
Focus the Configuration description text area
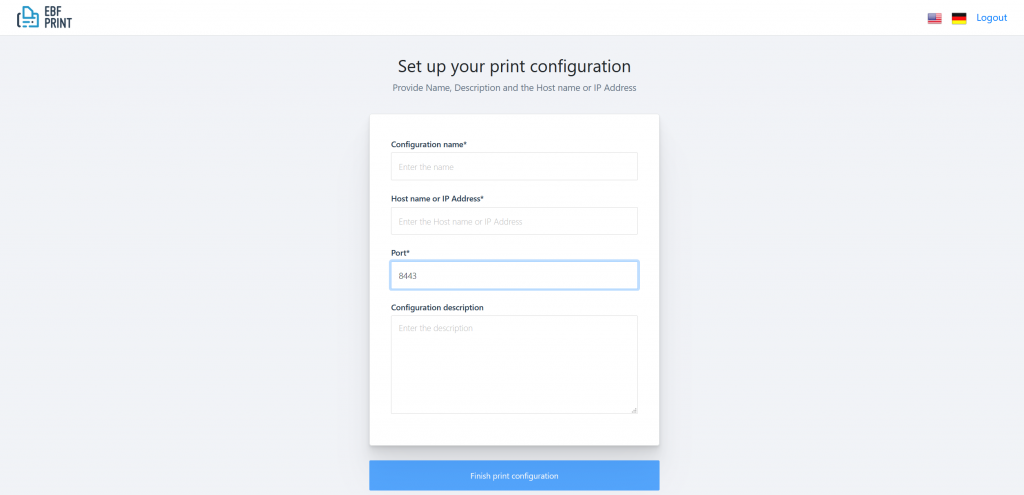[x=514, y=364]
